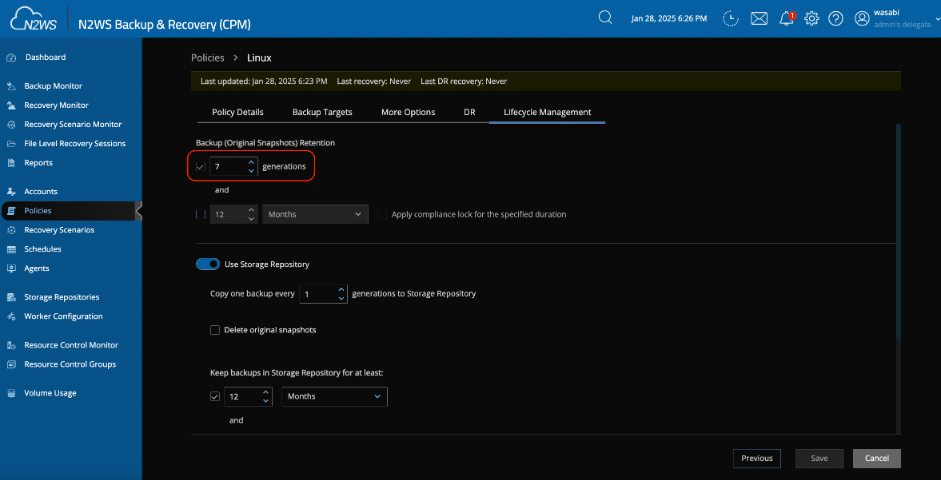Click the Dashboard sidebar icon
941x480 pixels.
[x=10, y=58]
